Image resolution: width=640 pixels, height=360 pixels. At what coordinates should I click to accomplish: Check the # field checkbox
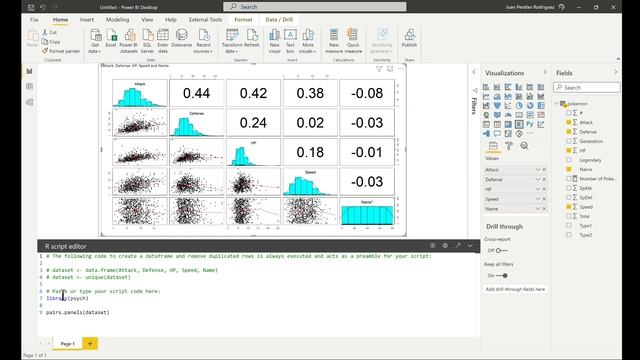(x=569, y=113)
